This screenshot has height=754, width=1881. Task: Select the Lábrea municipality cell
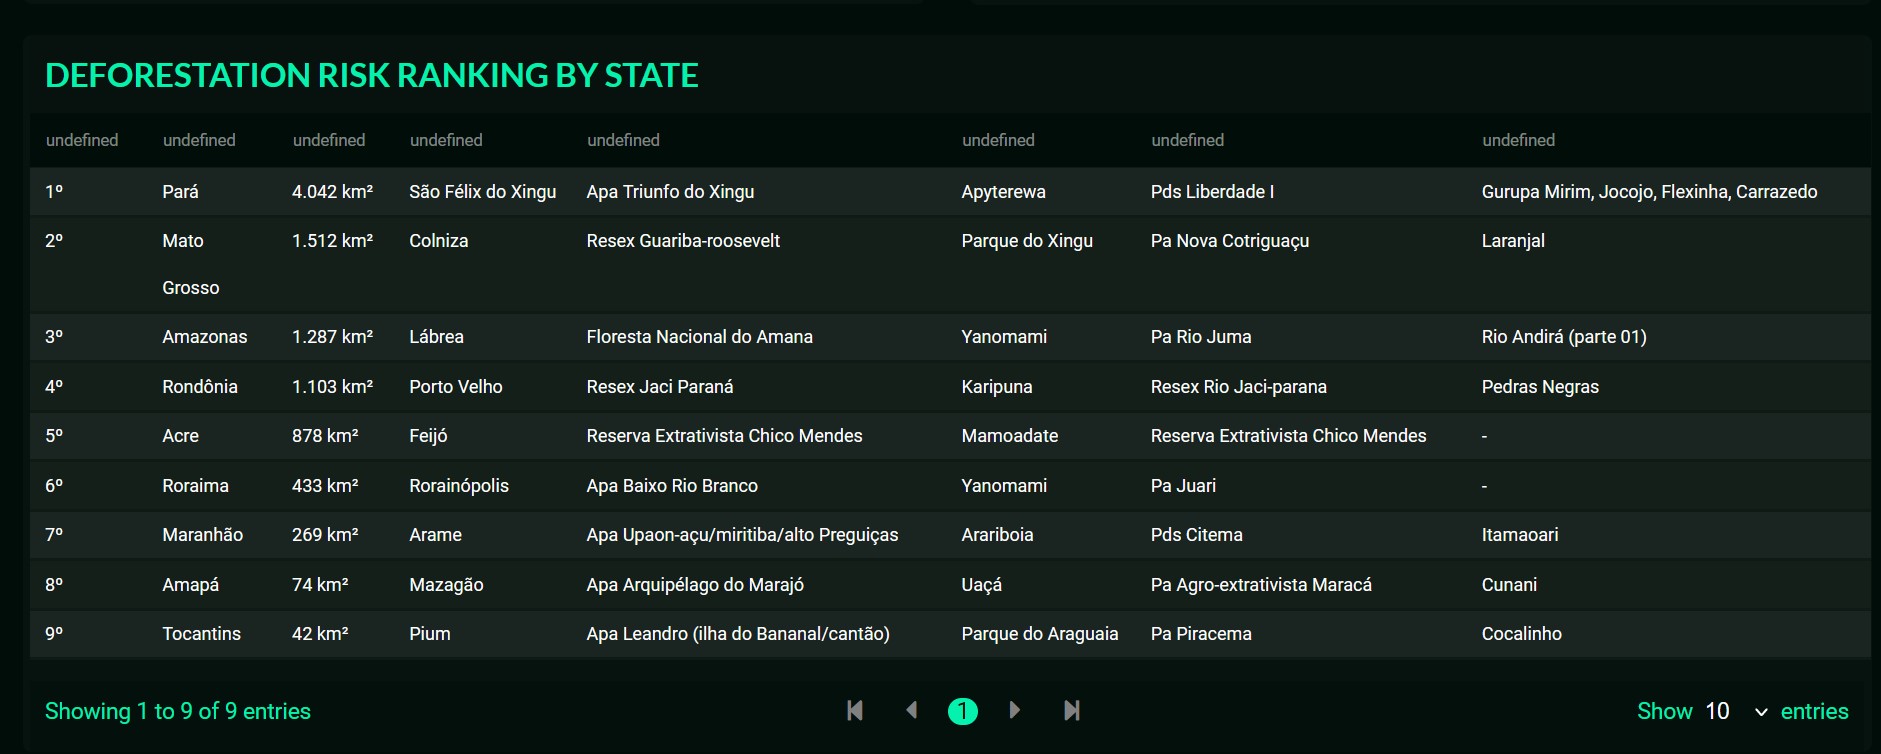click(x=436, y=337)
